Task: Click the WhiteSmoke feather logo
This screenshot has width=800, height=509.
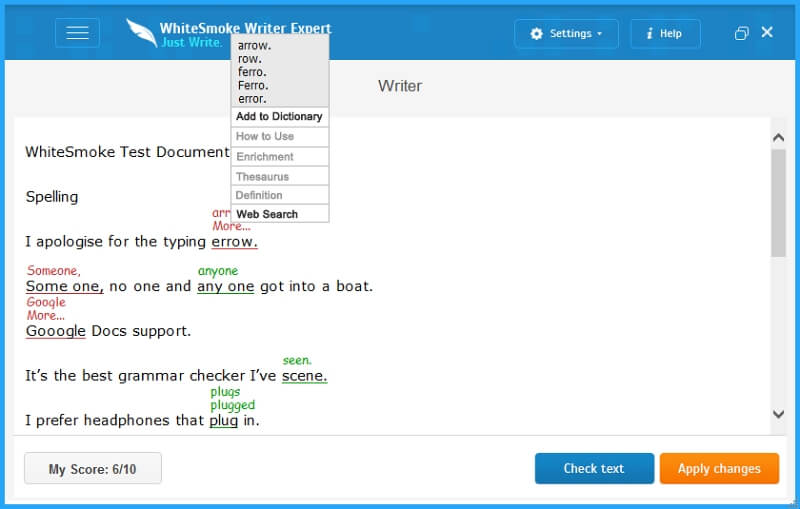Action: (141, 33)
